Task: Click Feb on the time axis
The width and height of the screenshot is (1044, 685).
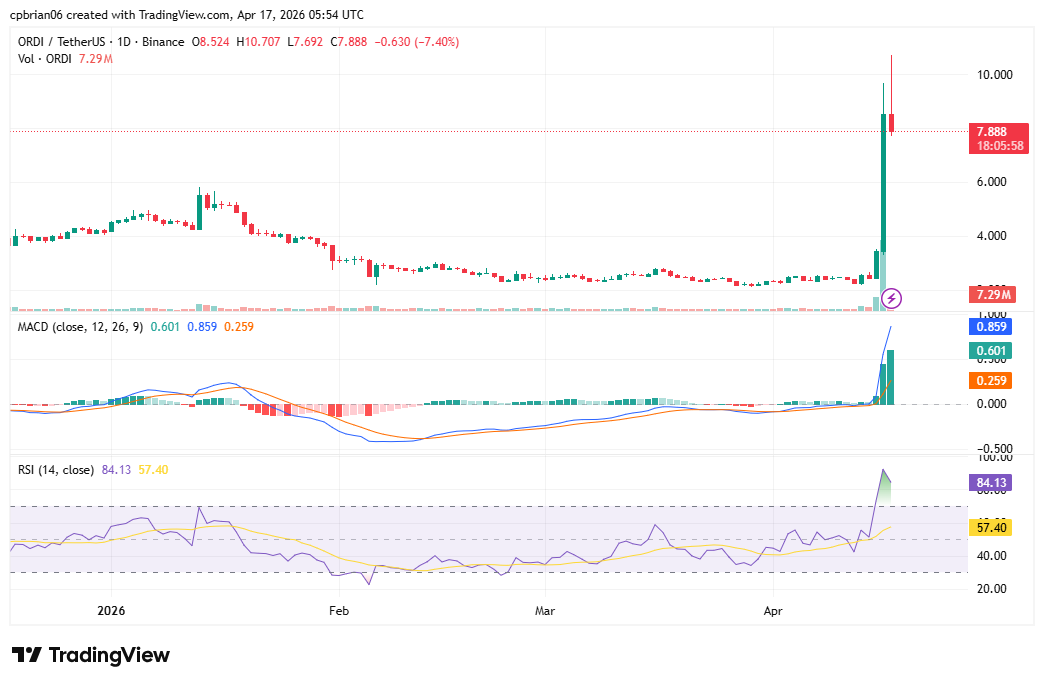Action: pos(337,609)
